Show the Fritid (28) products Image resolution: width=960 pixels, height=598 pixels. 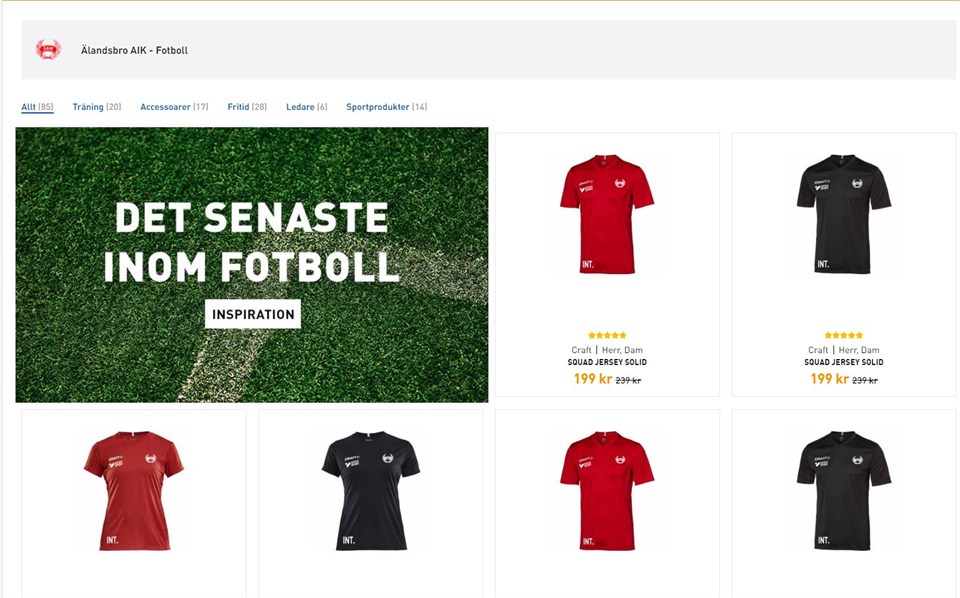click(x=247, y=107)
